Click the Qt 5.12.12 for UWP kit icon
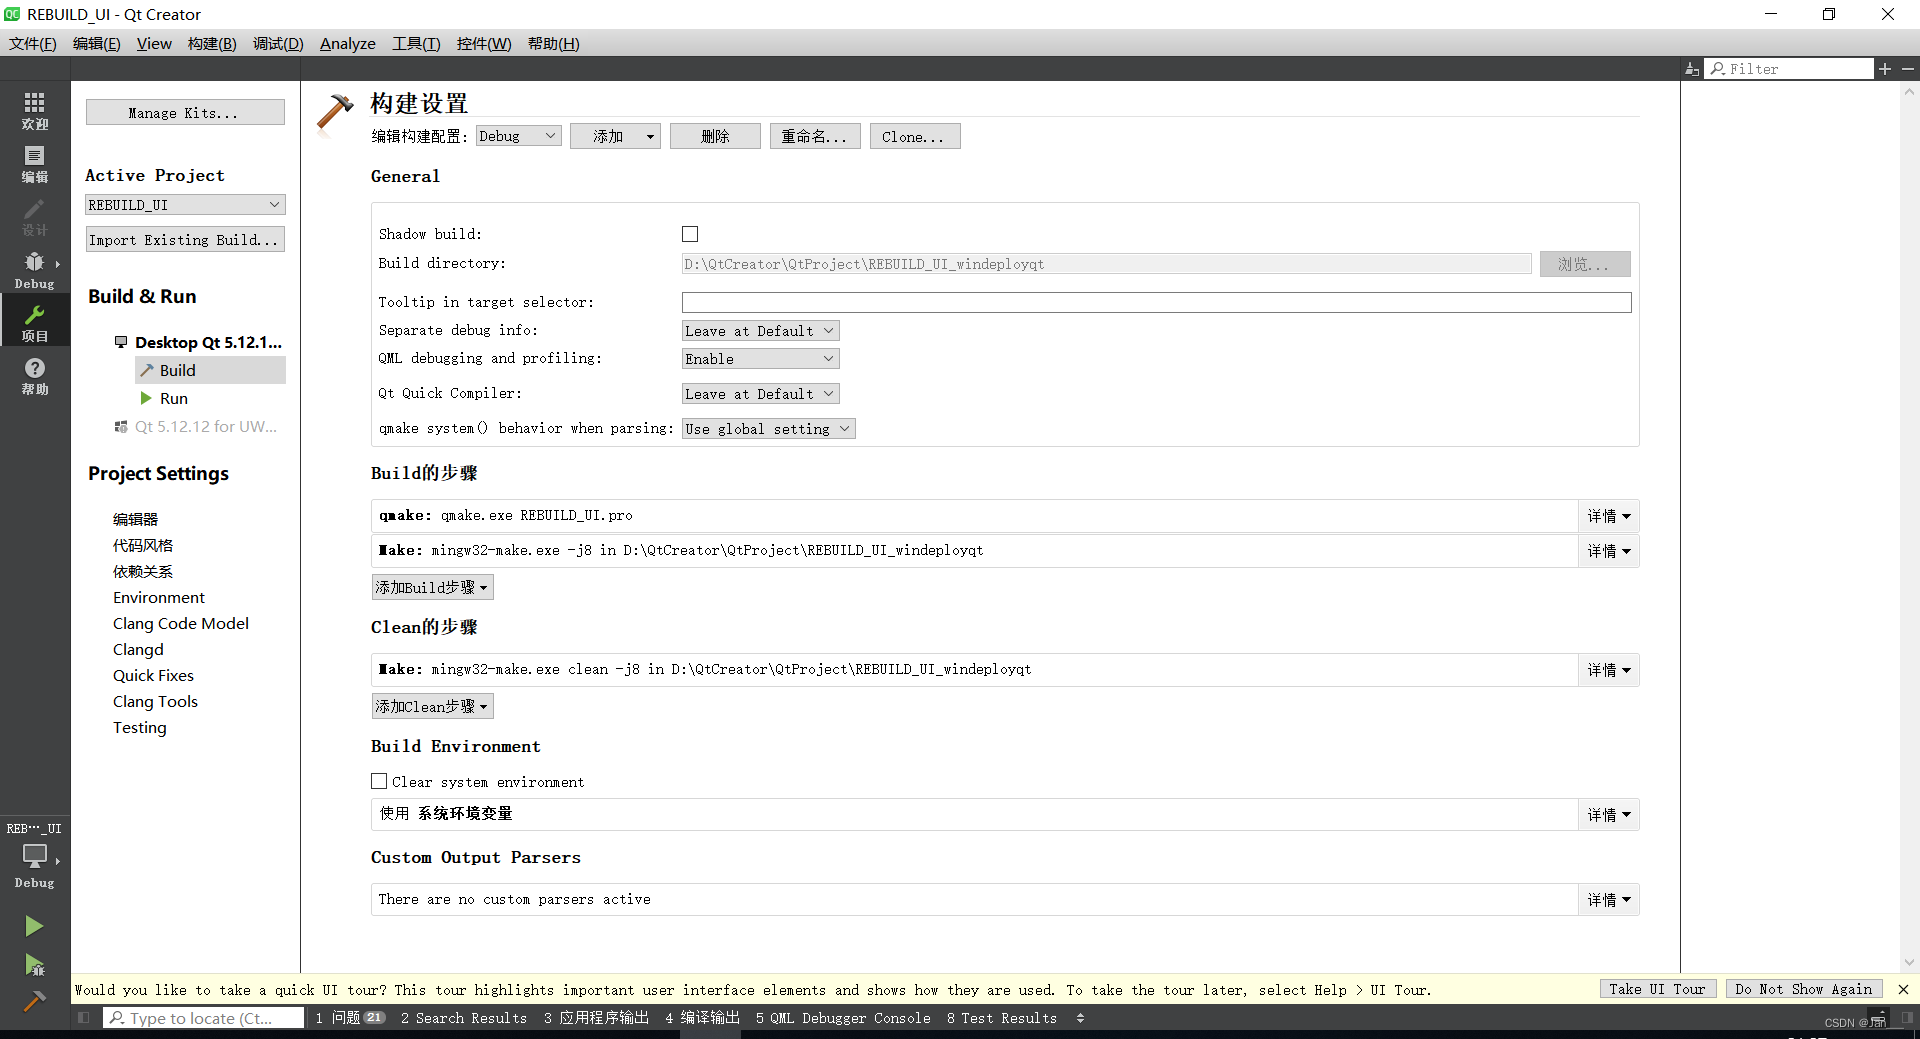This screenshot has height=1039, width=1920. pyautogui.click(x=121, y=426)
